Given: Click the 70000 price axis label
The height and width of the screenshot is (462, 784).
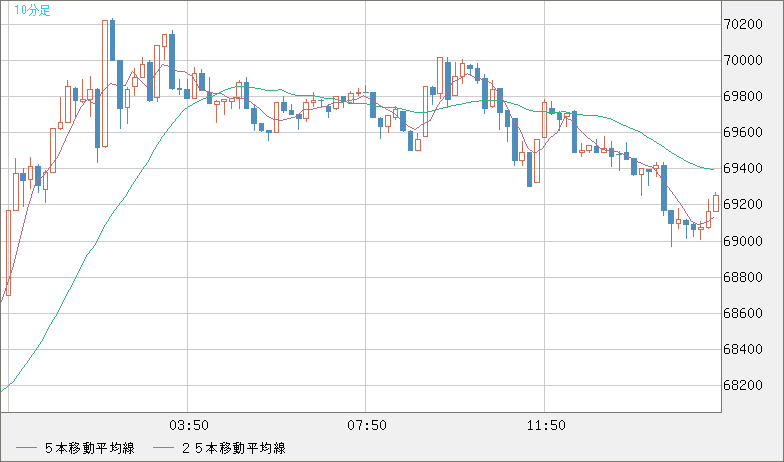Looking at the screenshot, I should pyautogui.click(x=743, y=60).
